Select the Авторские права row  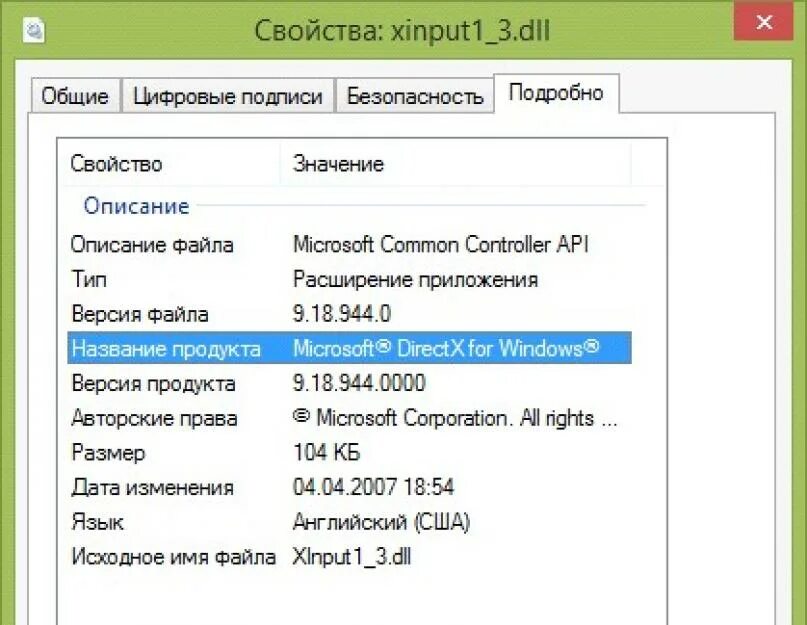click(x=349, y=418)
